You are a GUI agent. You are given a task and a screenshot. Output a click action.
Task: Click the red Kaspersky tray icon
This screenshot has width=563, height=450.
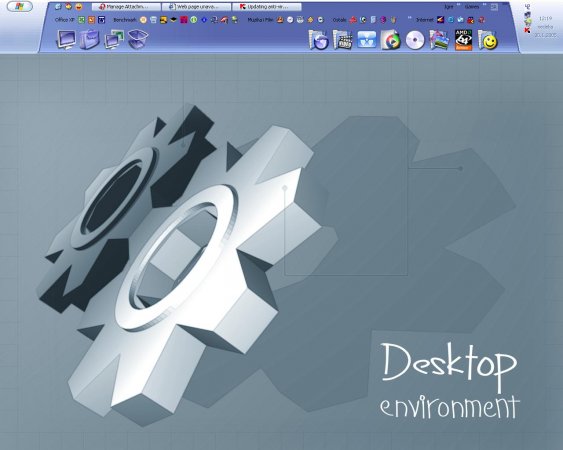[527, 31]
